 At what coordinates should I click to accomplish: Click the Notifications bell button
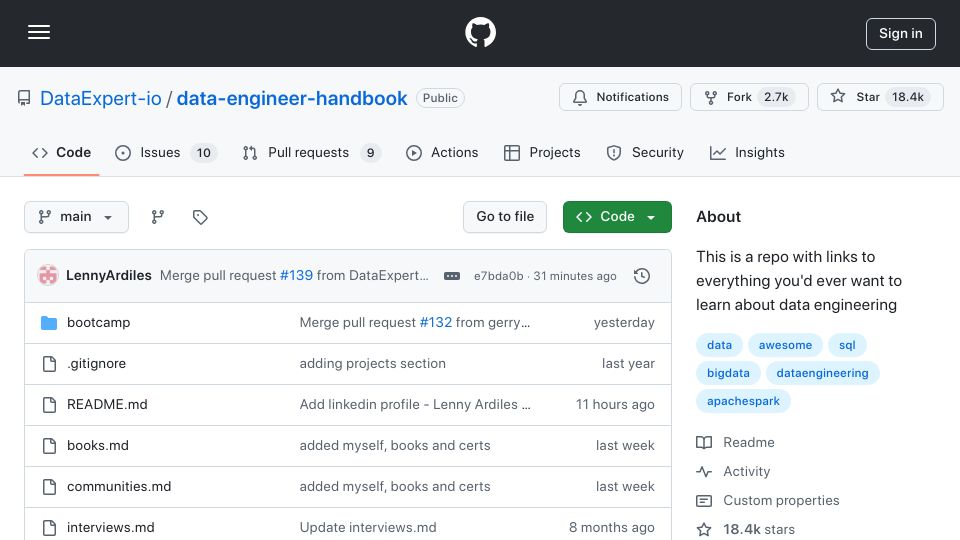(620, 97)
